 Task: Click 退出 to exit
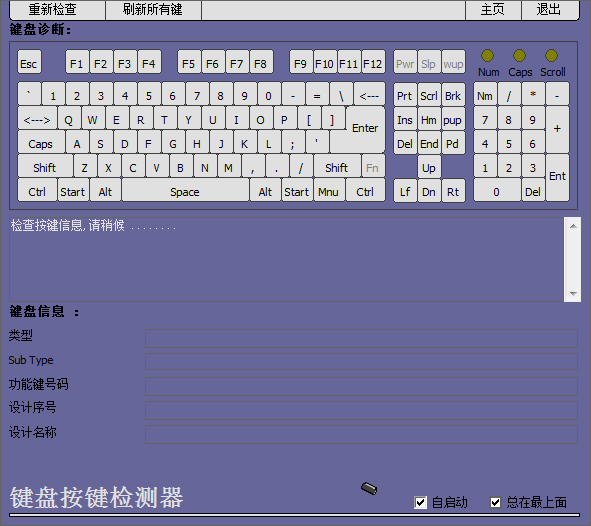click(550, 9)
